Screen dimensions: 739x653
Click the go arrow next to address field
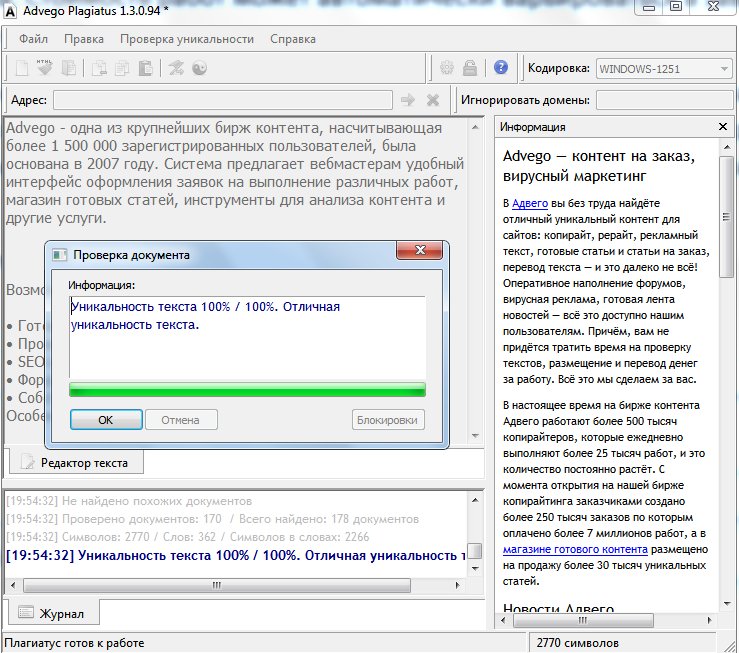point(408,100)
